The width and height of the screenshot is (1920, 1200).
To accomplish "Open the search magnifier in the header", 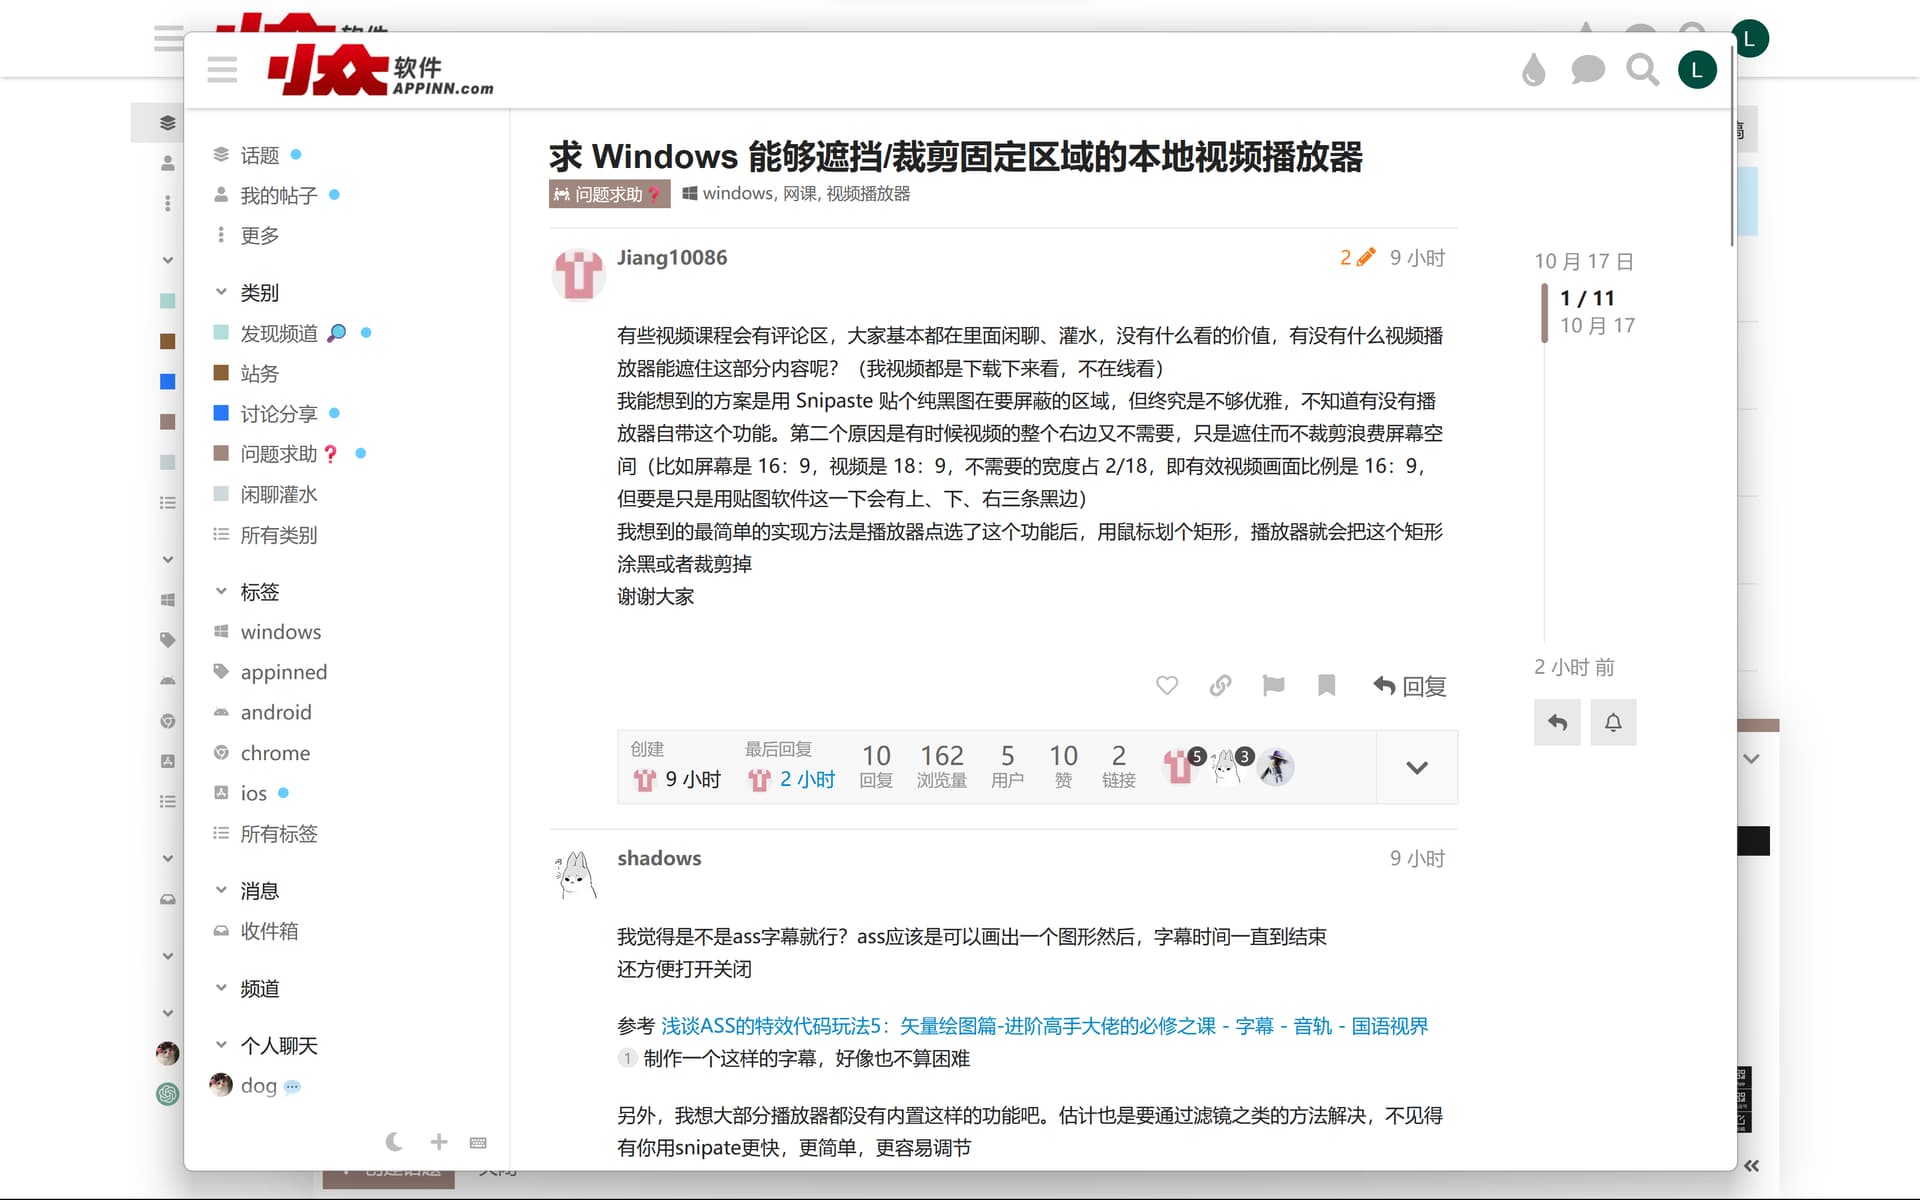I will tap(1641, 70).
